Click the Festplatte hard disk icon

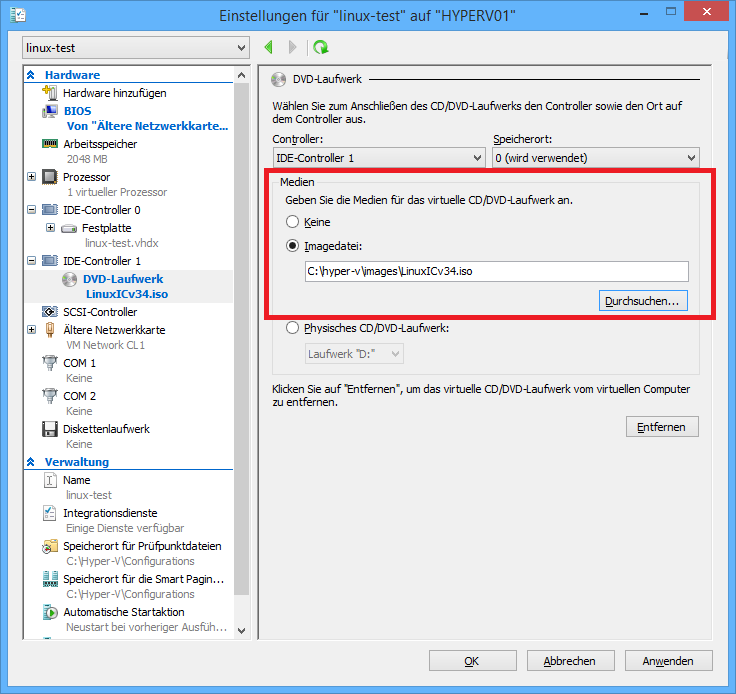click(x=69, y=229)
